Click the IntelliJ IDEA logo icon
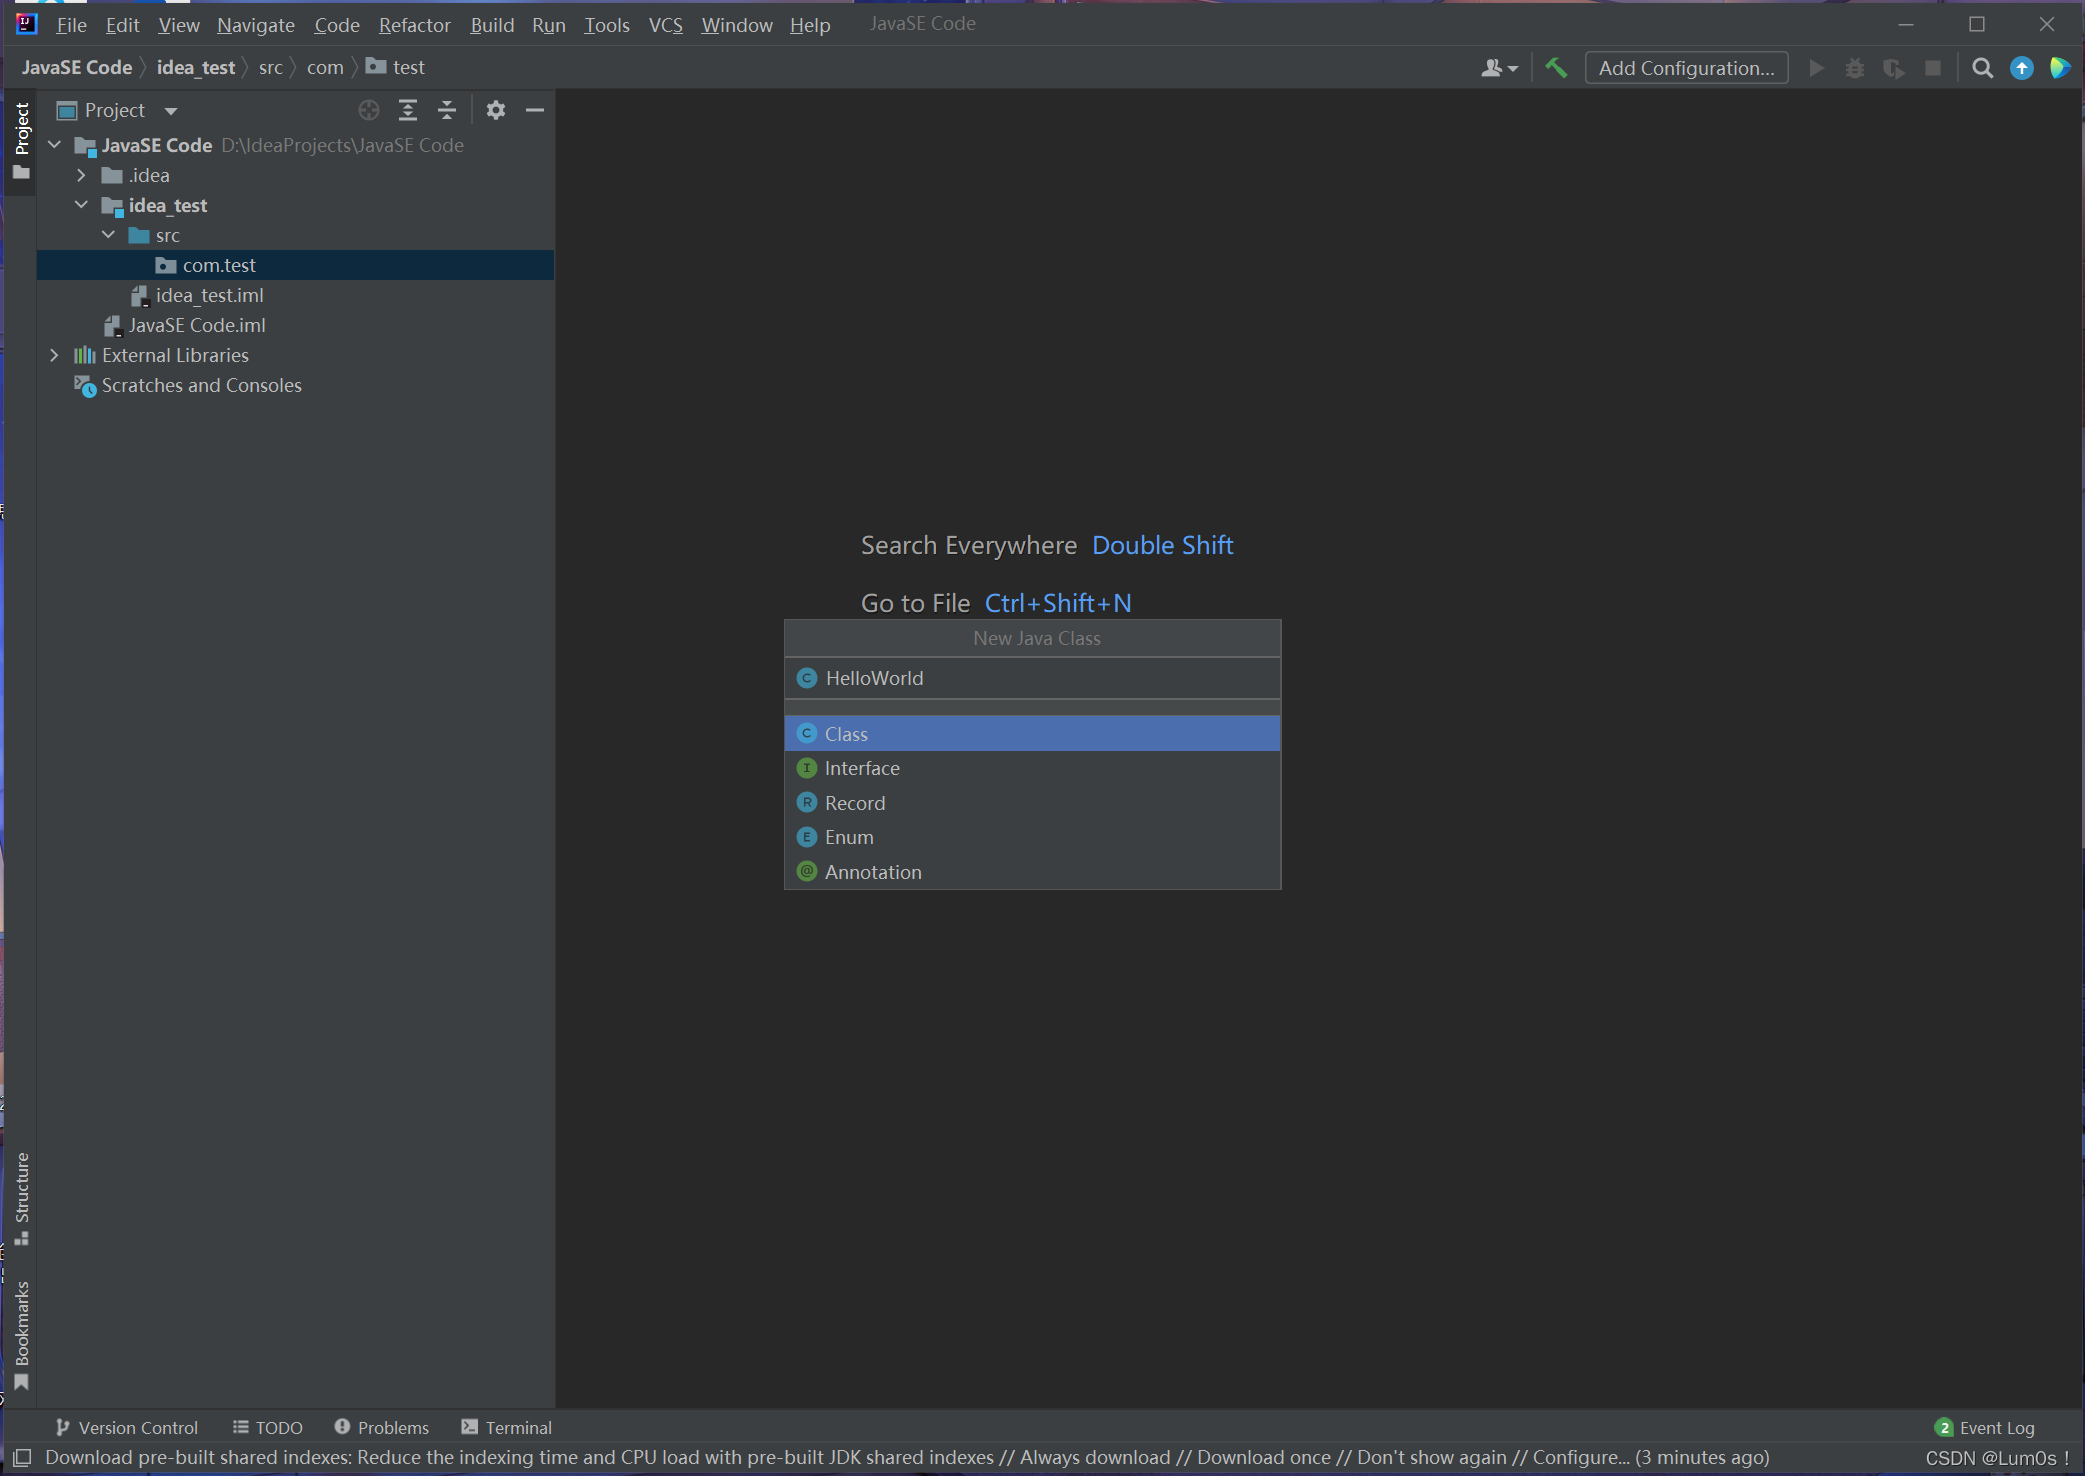Image resolution: width=2085 pixels, height=1476 pixels. coord(27,23)
